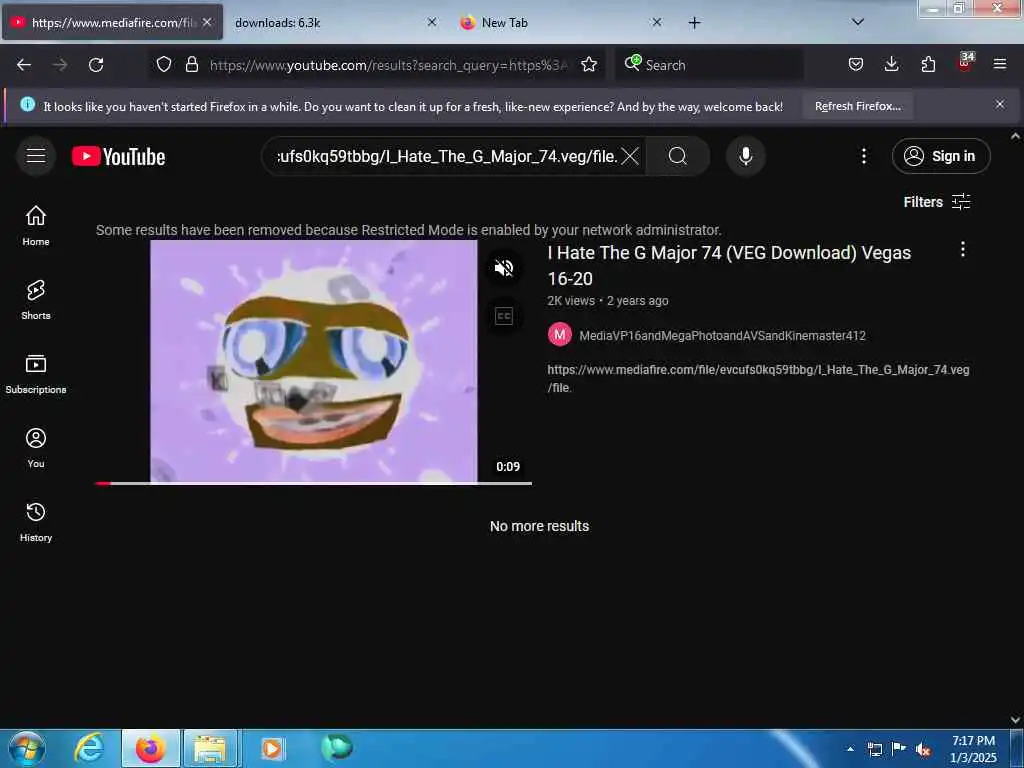This screenshot has width=1024, height=768.
Task: Clear the YouTube search query with X
Action: tap(630, 156)
